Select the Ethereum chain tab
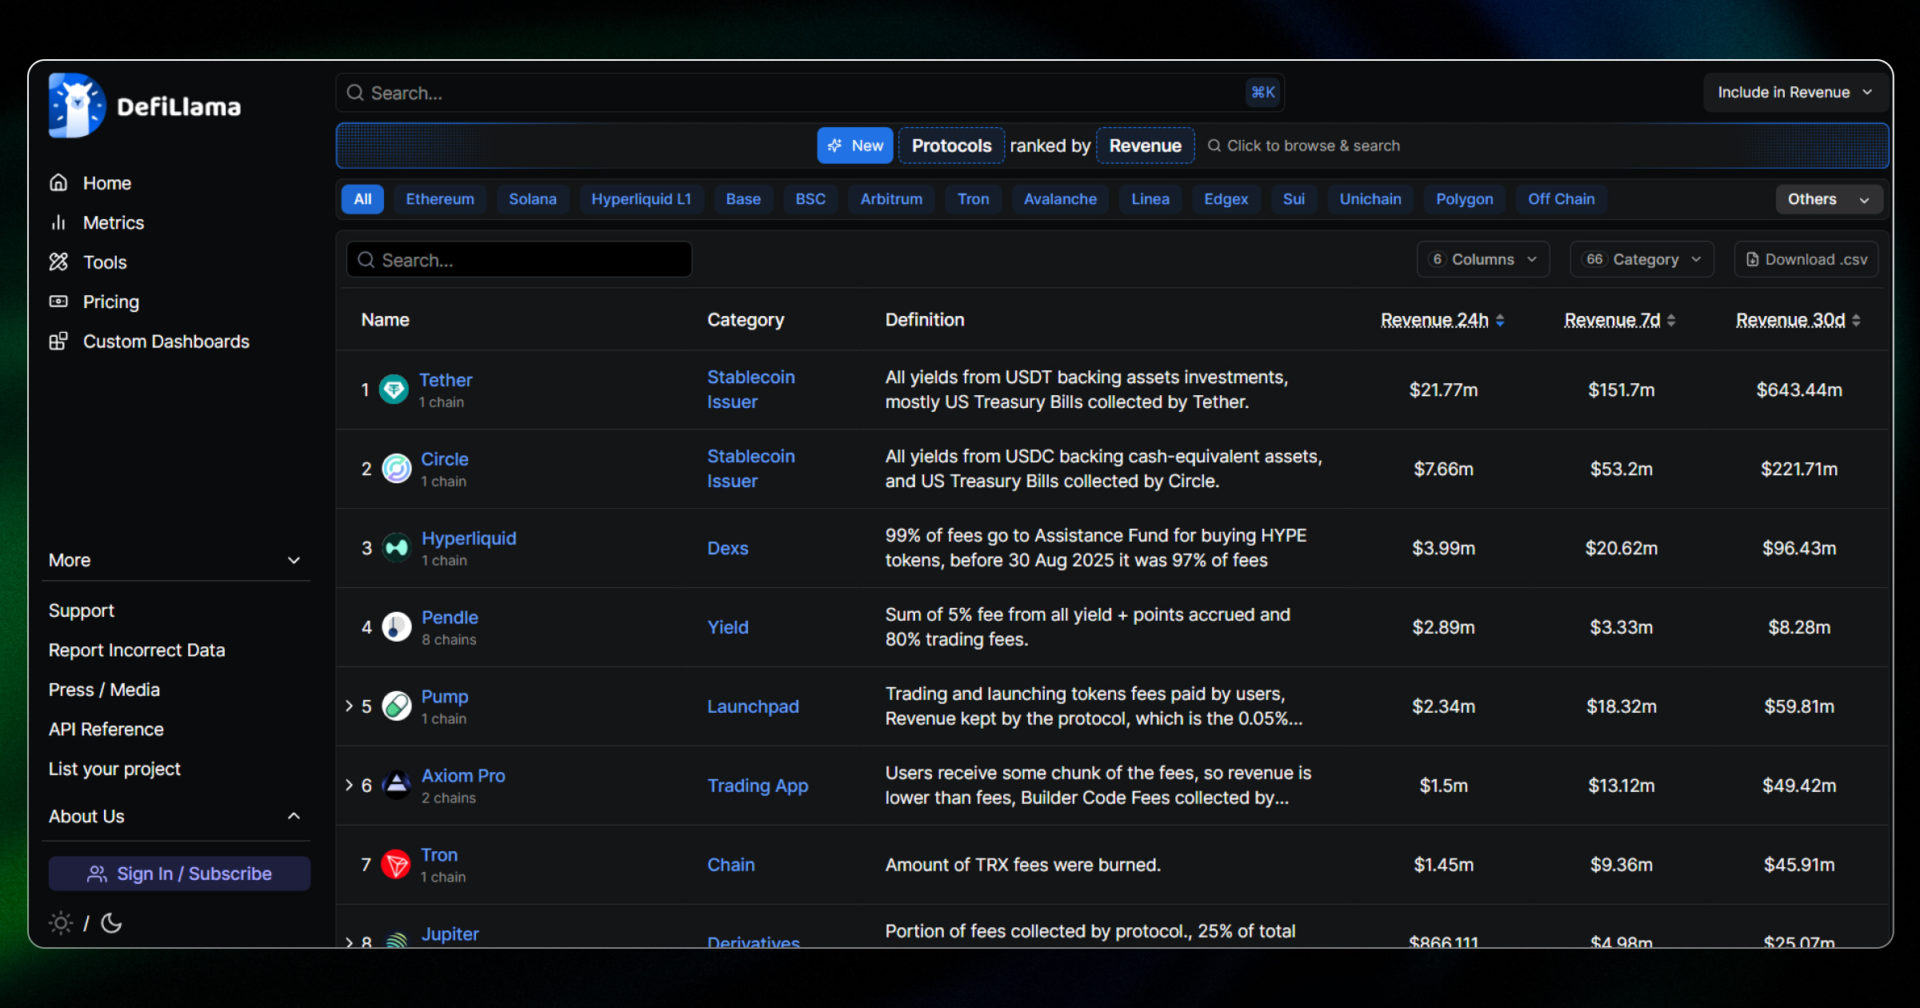This screenshot has height=1008, width=1920. point(440,199)
